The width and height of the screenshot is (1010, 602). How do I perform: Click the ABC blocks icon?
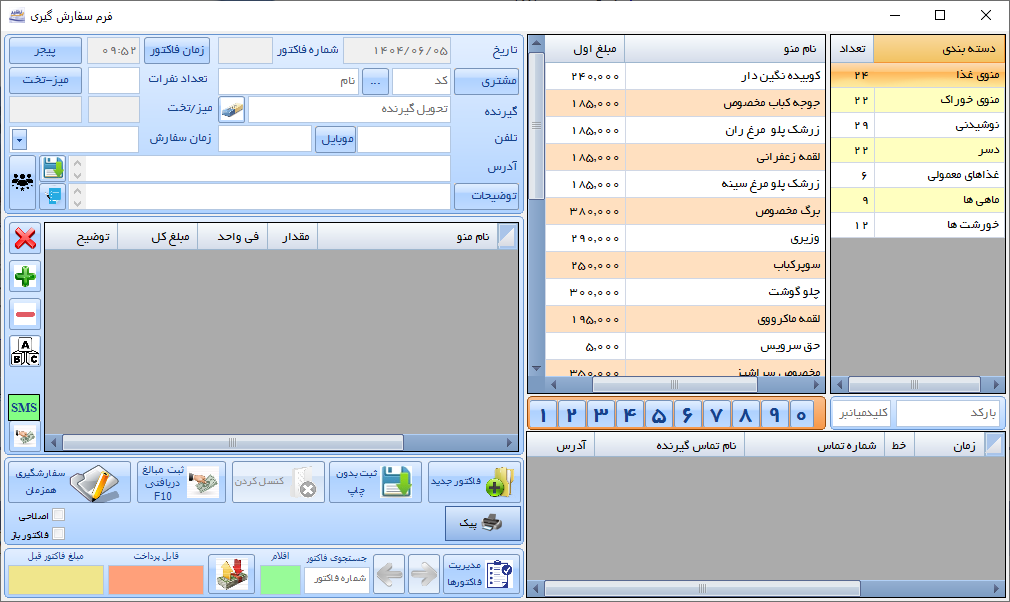(26, 352)
